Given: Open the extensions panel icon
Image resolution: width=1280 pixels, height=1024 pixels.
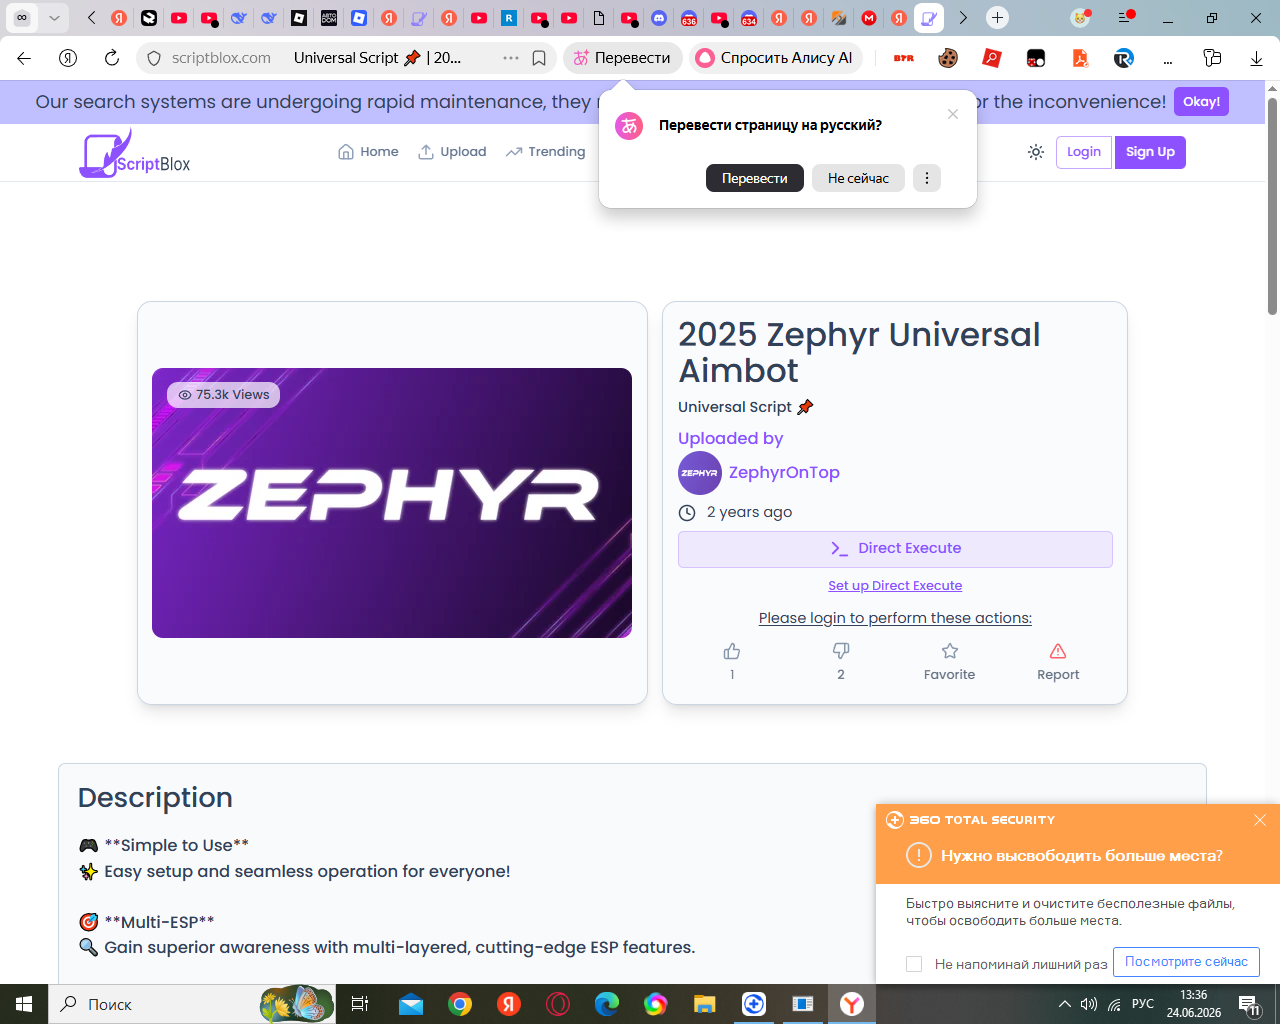Looking at the screenshot, I should (1212, 58).
